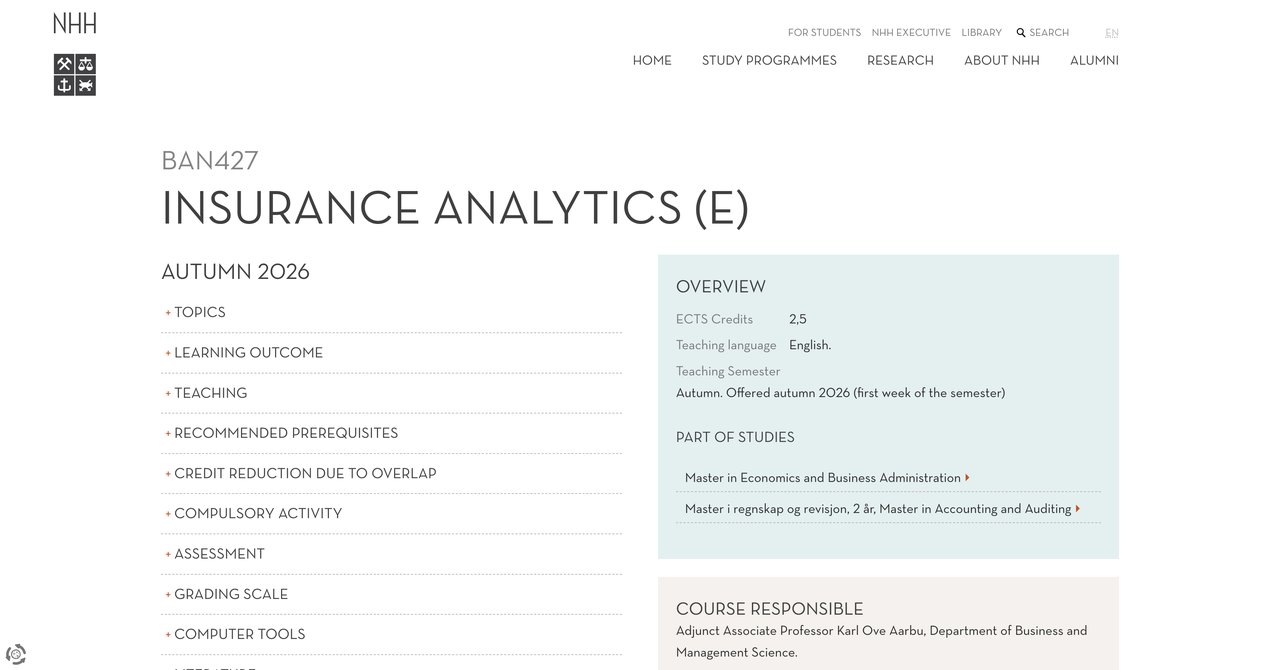Switch language using EN link
Viewport: 1280px width, 670px height.
1112,33
